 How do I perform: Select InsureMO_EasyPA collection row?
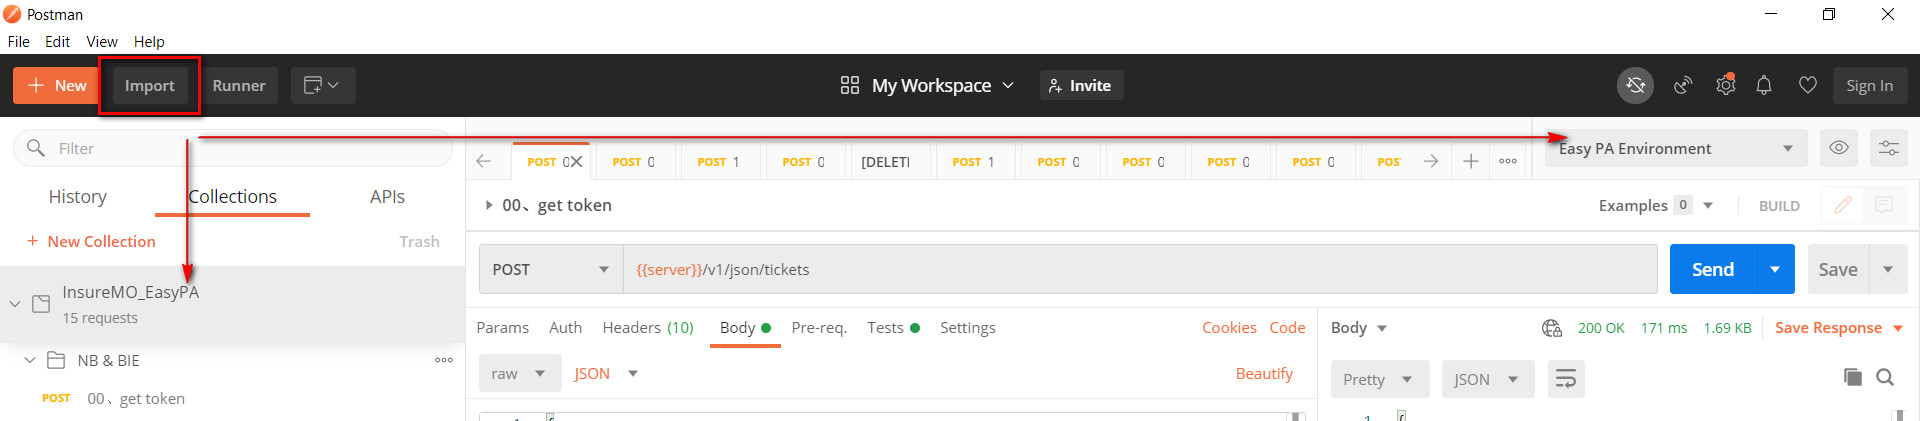click(232, 304)
